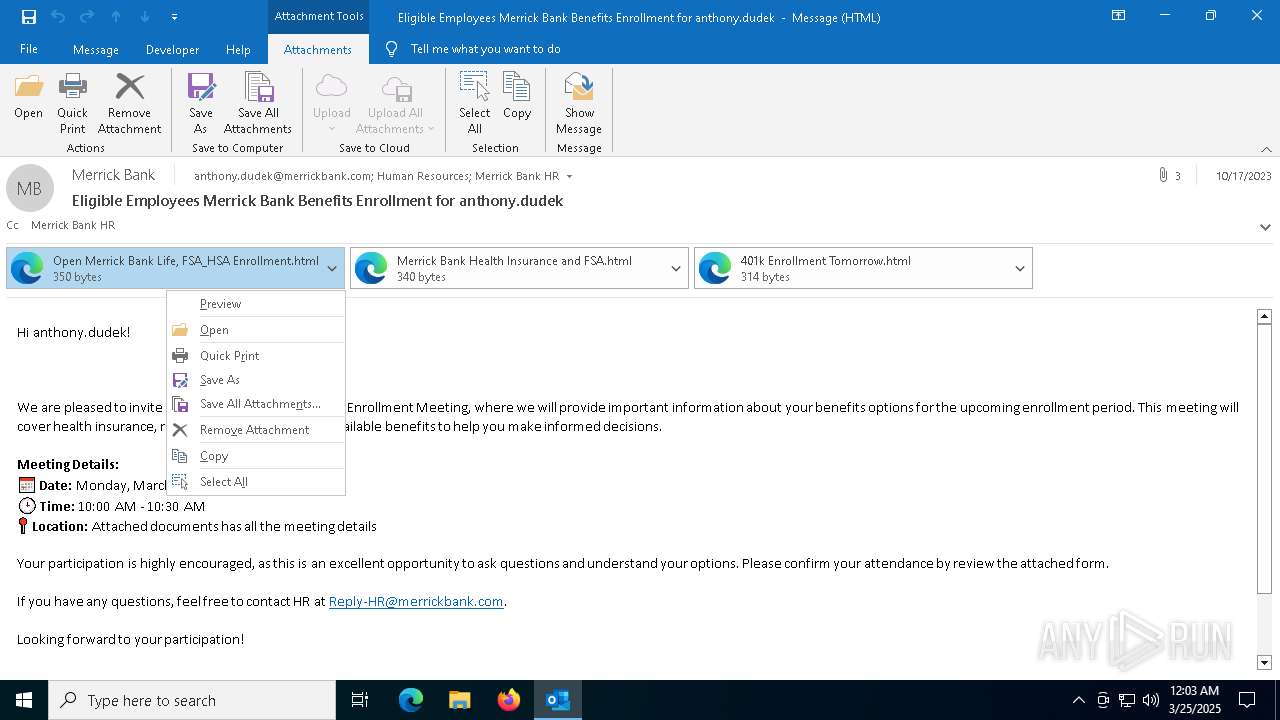
Task: Click the undo arrow in Quick Access Toolbar
Action: click(x=58, y=17)
